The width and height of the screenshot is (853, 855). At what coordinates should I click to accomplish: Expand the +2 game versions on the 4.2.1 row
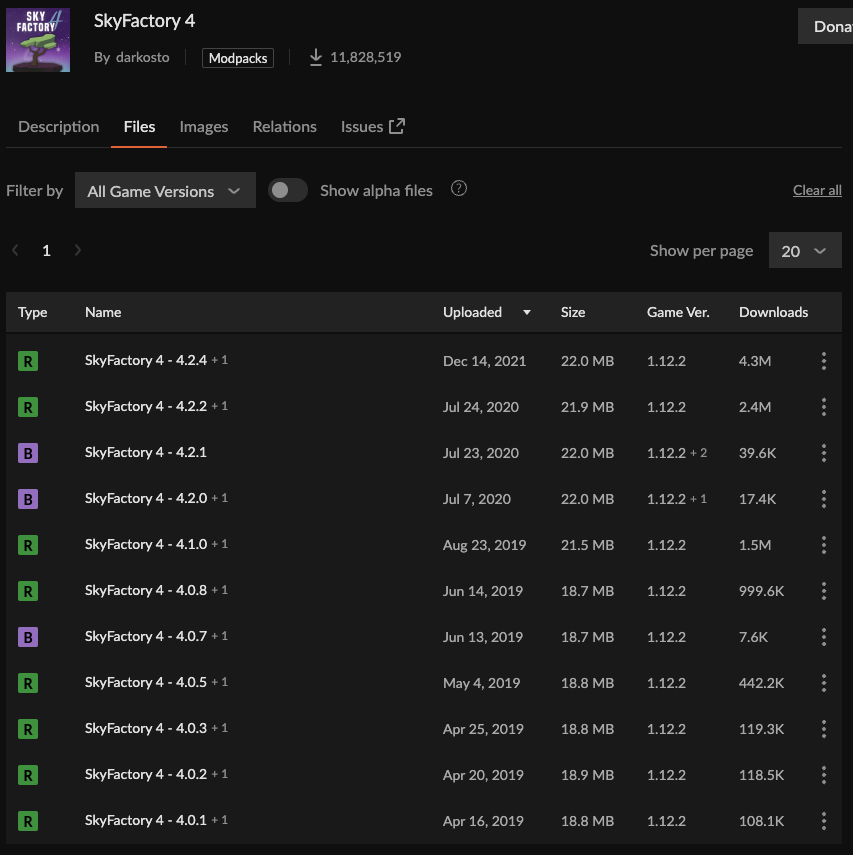click(x=699, y=453)
